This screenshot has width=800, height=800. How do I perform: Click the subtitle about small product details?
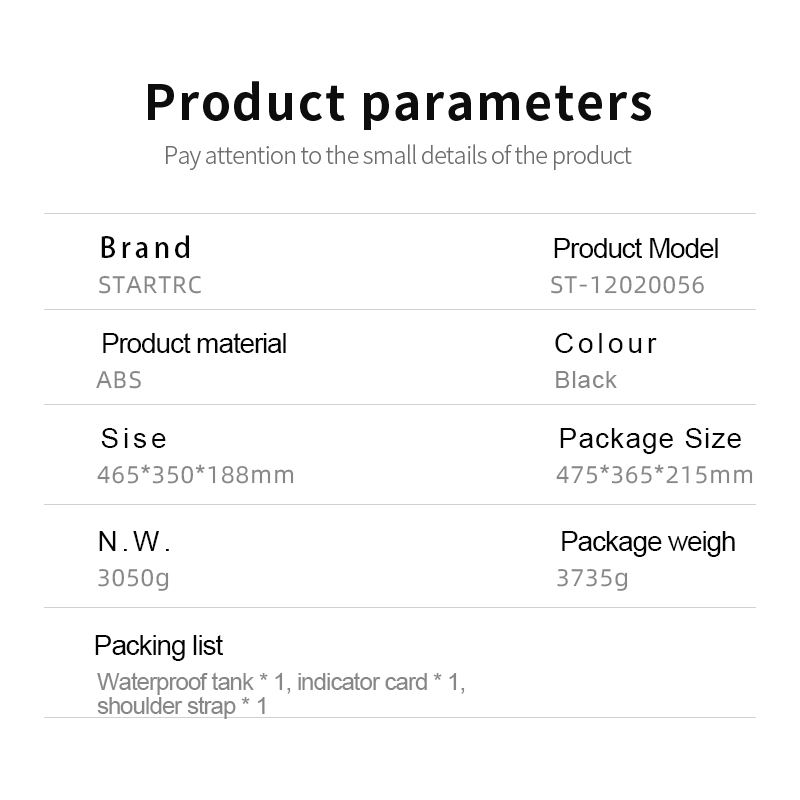click(397, 156)
